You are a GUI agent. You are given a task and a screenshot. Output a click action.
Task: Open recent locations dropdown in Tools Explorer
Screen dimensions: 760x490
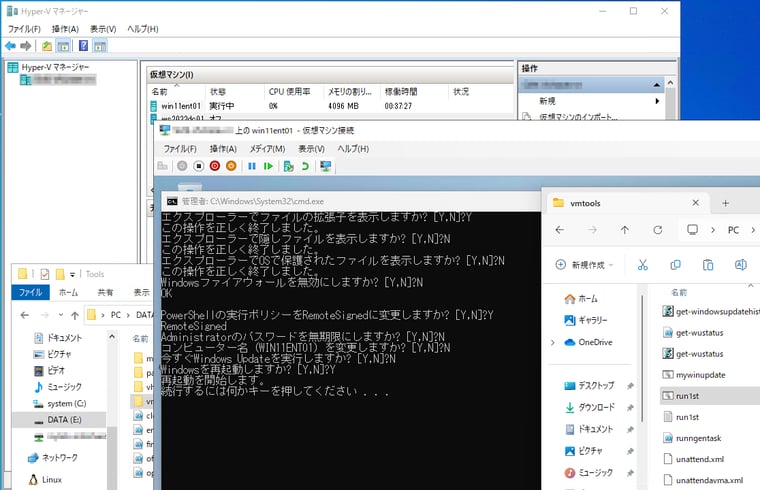[61, 315]
